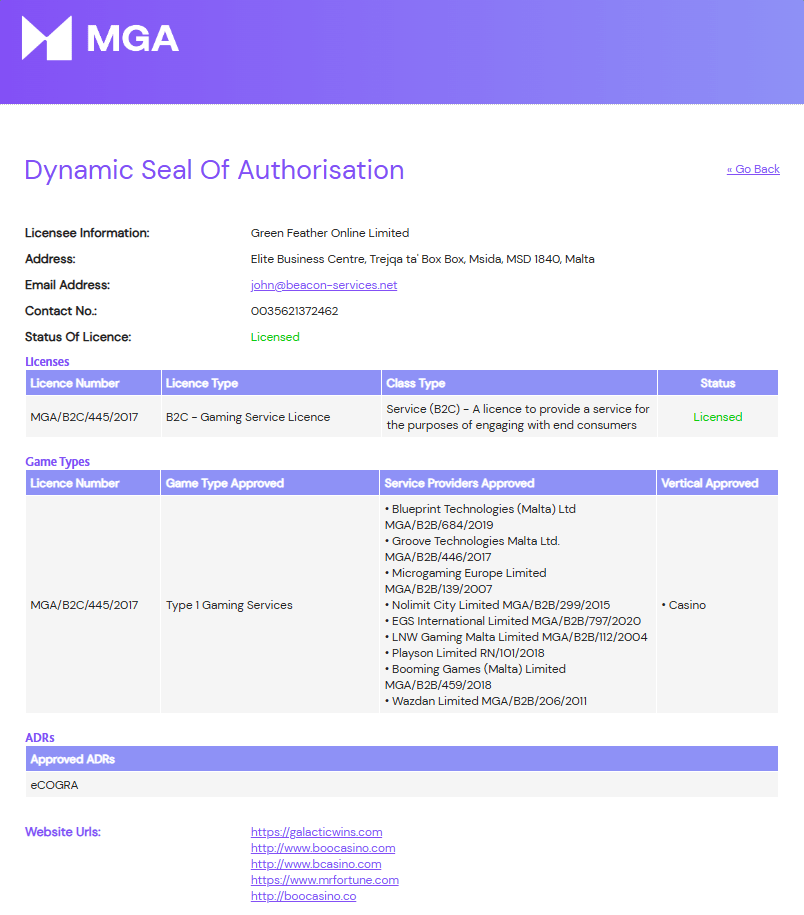
Task: Click the Vertical Approved column header
Action: [717, 483]
